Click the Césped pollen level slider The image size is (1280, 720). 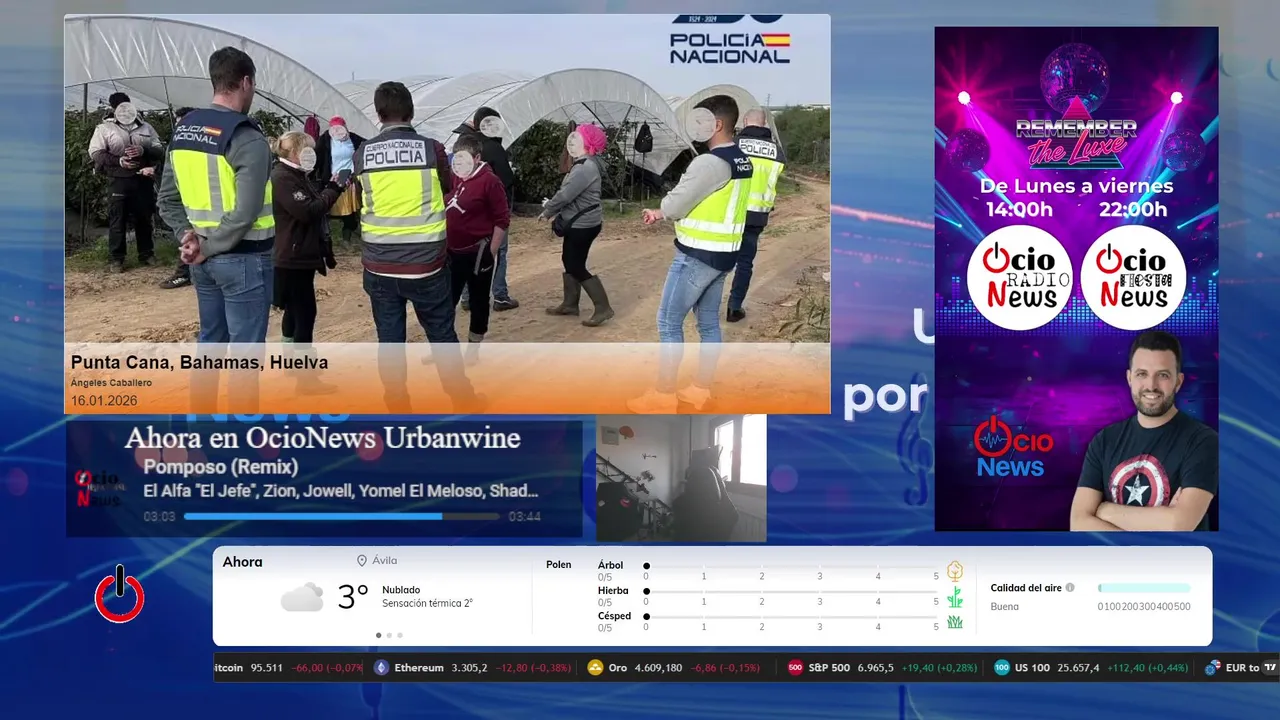(791, 617)
